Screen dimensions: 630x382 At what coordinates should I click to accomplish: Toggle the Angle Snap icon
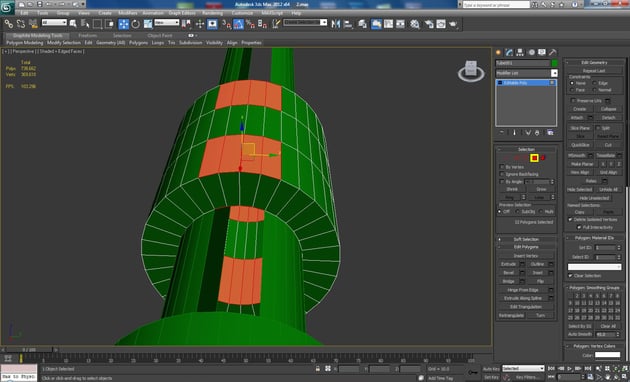tap(239, 24)
